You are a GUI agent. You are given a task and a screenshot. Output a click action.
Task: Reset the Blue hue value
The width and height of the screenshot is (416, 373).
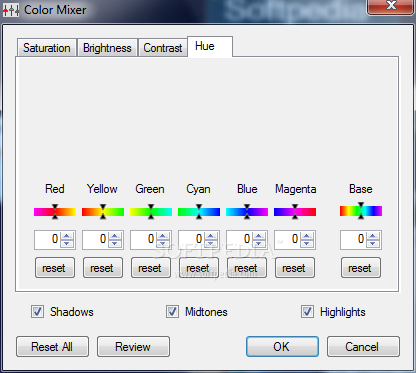pos(247,268)
